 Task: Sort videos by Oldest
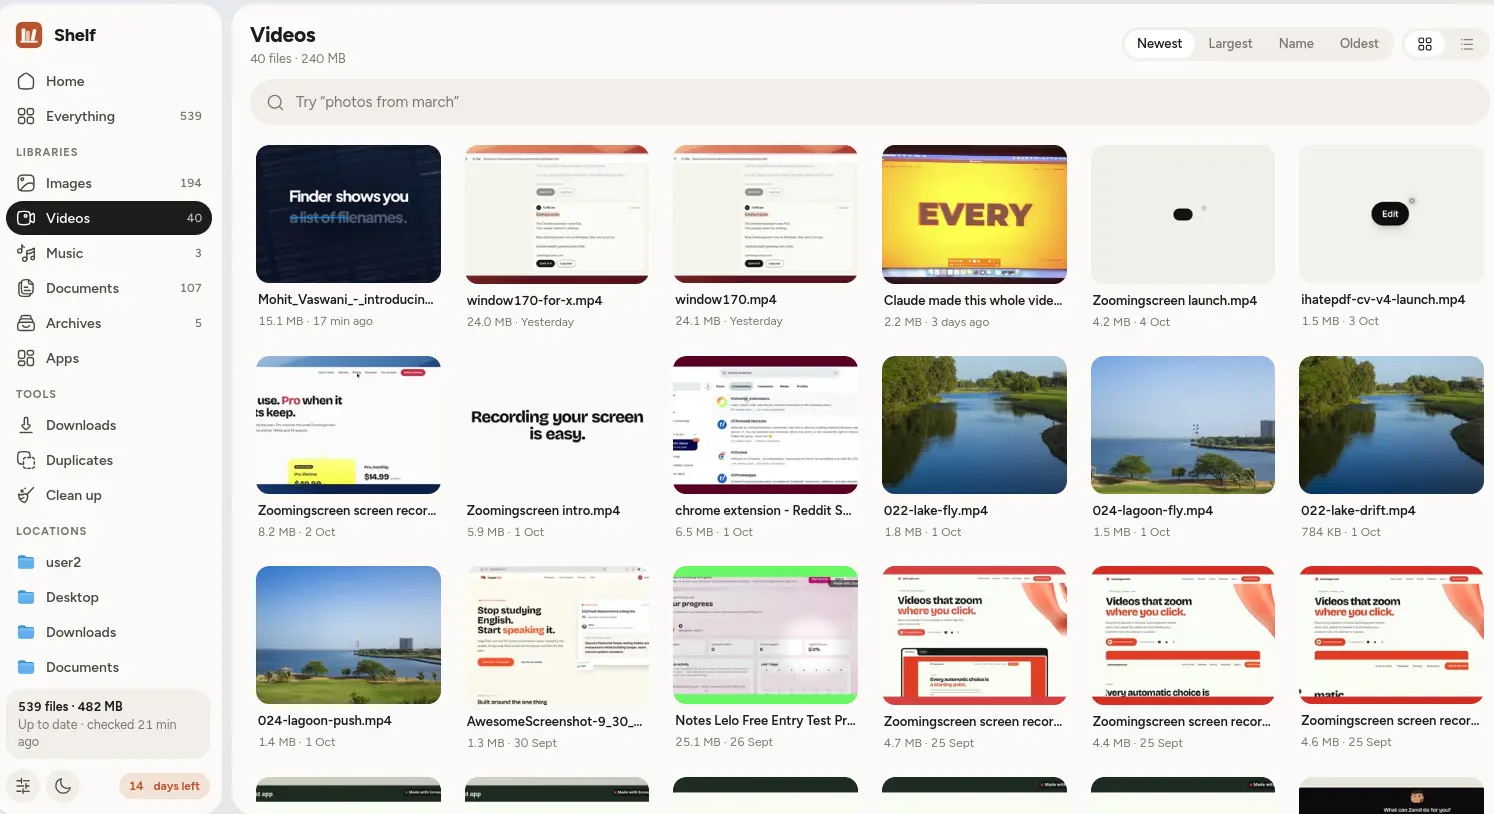click(1359, 43)
